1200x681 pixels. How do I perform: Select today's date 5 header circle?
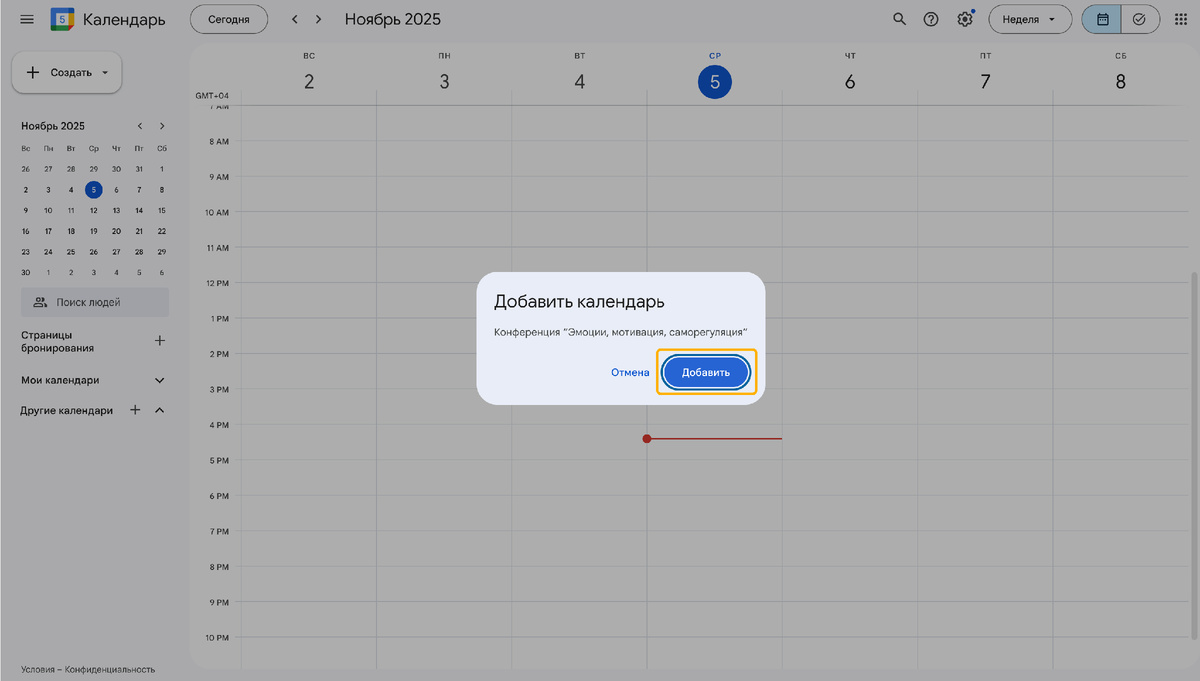[x=715, y=82]
